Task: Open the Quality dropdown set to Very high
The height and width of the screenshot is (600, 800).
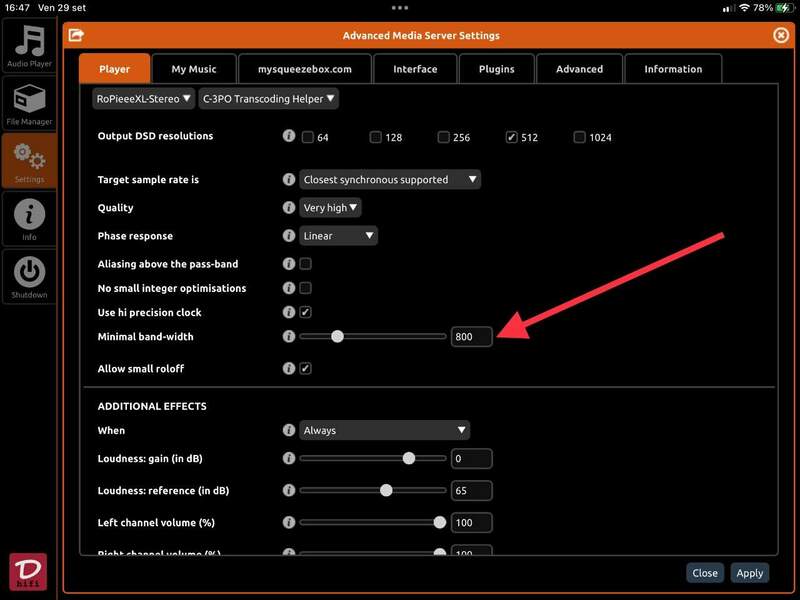Action: tap(331, 208)
